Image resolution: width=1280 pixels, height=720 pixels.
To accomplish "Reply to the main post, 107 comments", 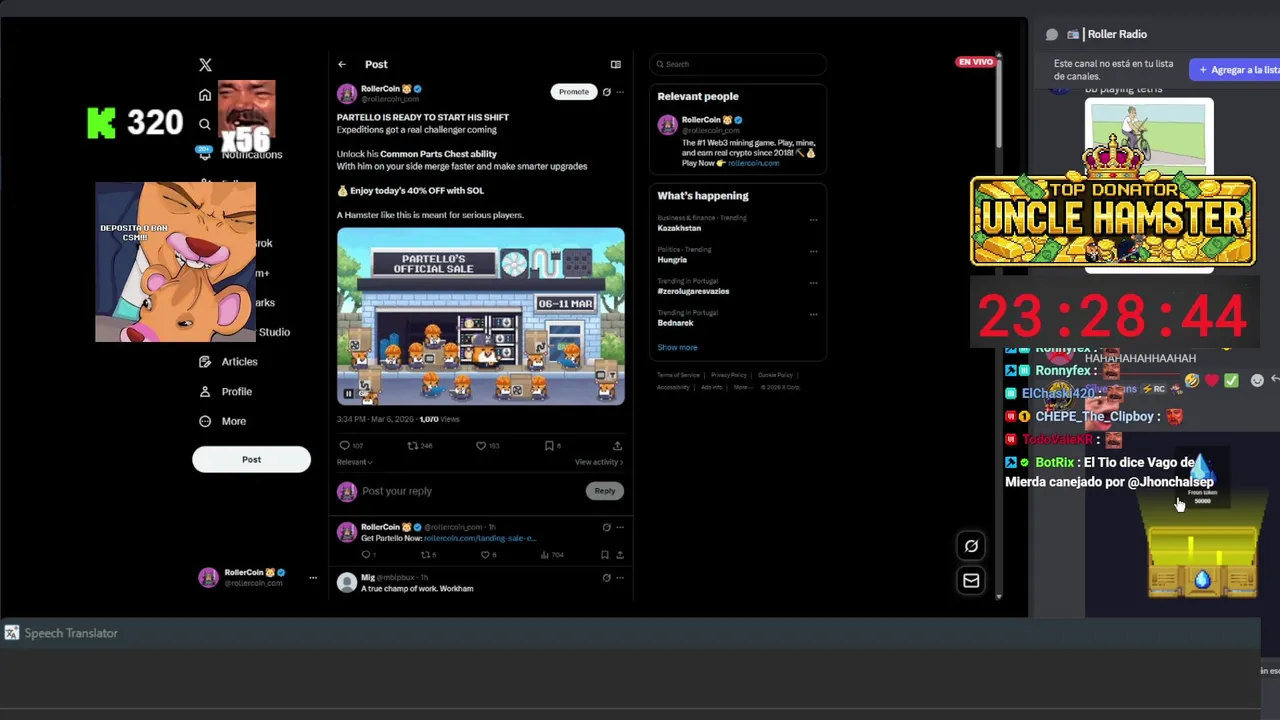I will tap(351, 446).
